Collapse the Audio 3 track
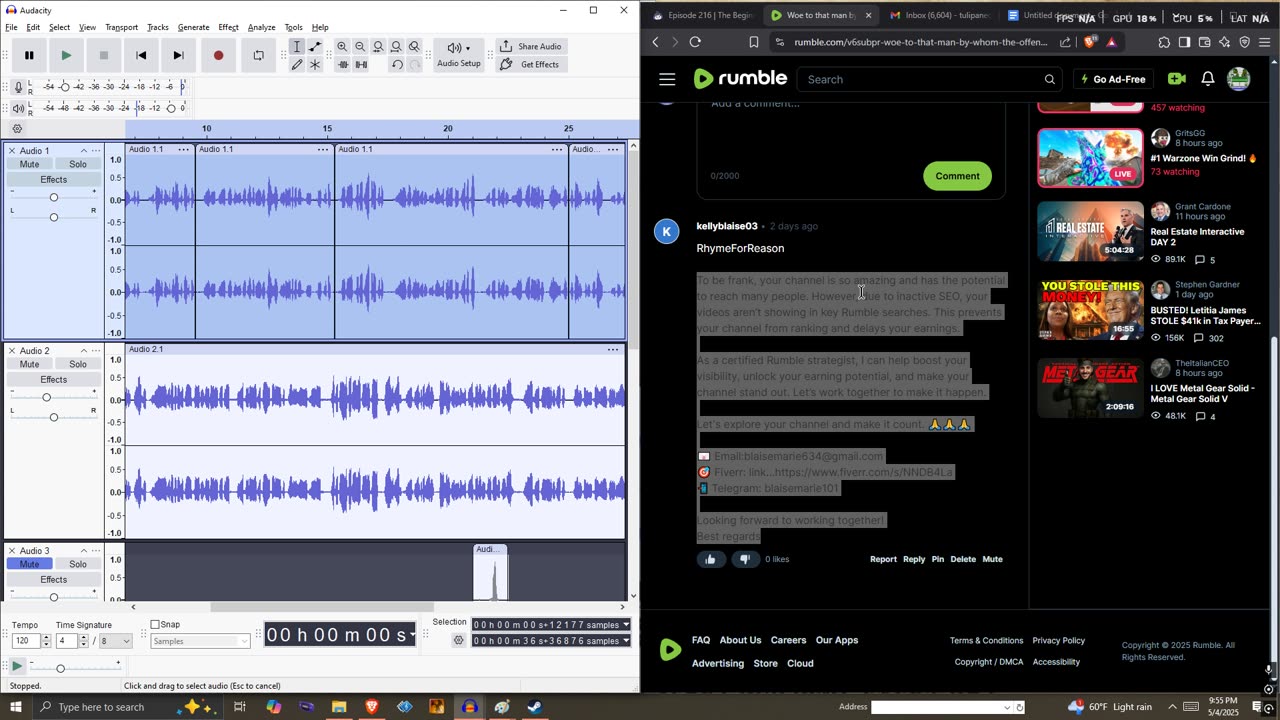1280x720 pixels. coord(83,551)
